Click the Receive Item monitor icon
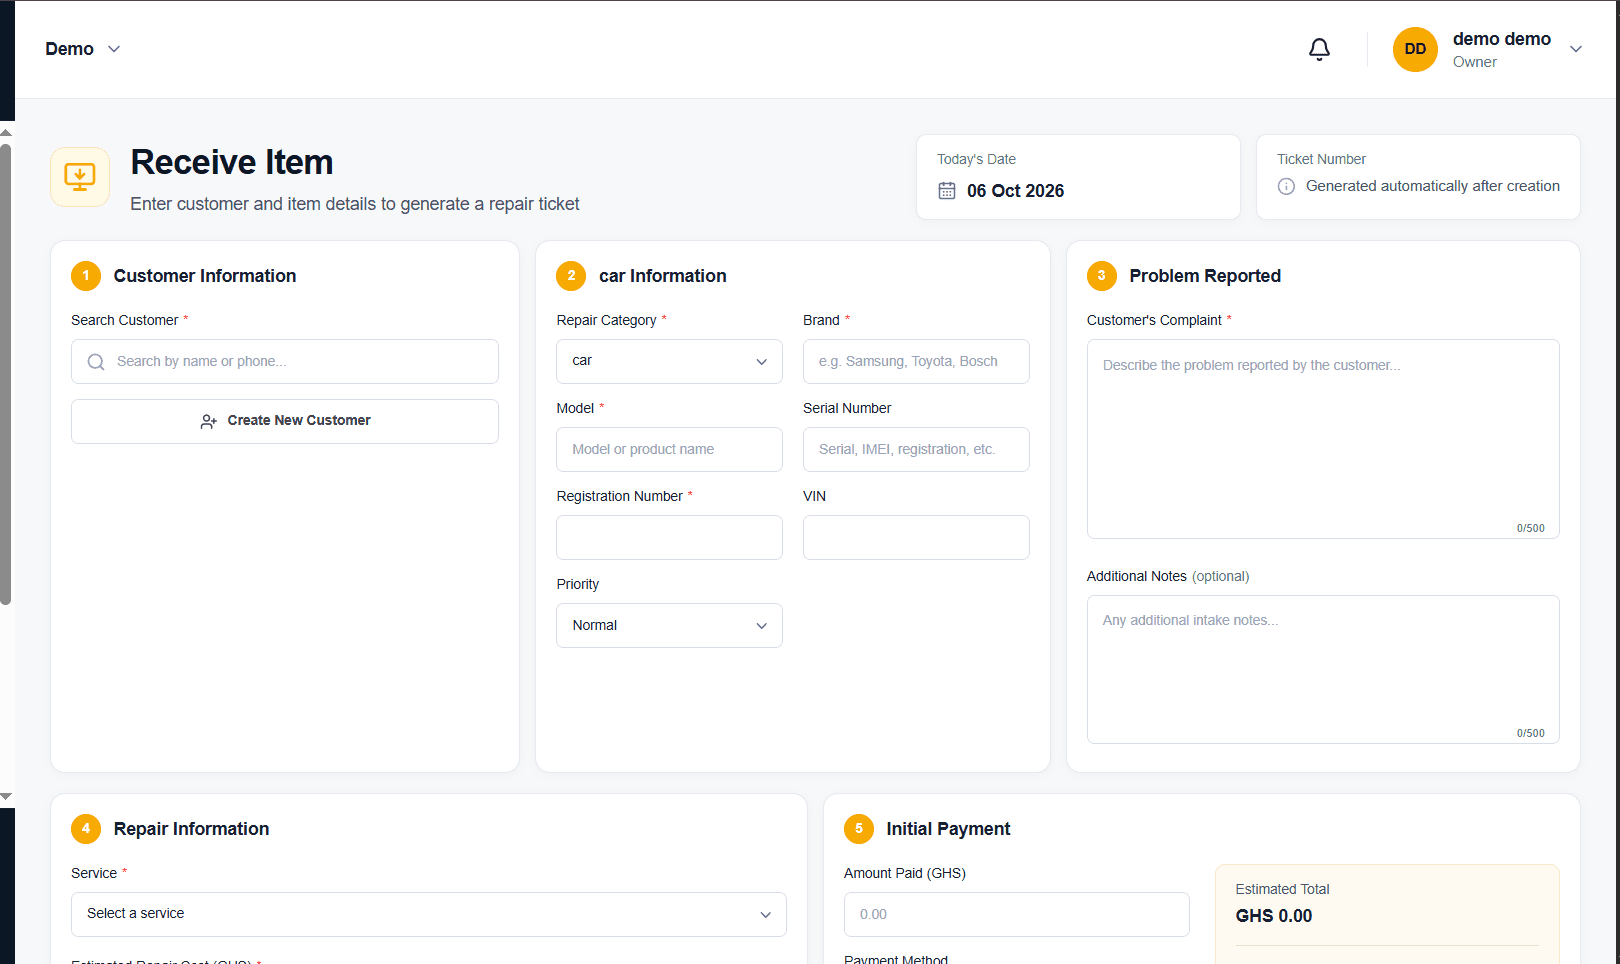The height and width of the screenshot is (964, 1620). point(80,177)
